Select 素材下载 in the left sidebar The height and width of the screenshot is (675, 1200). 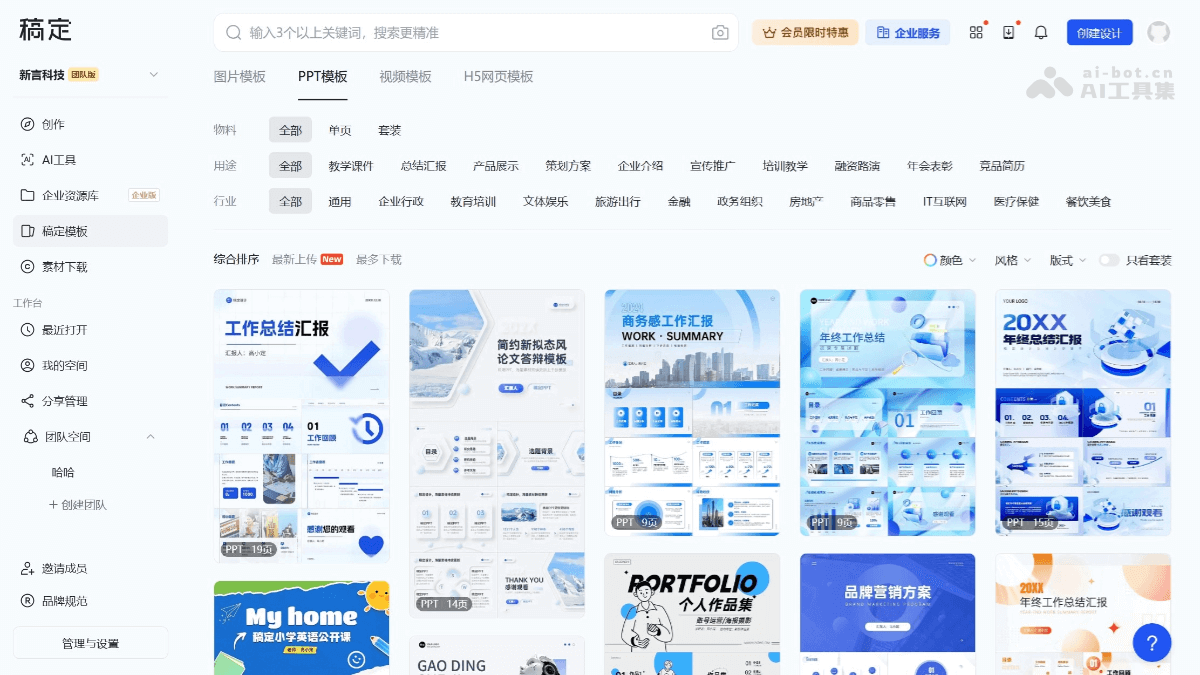[x=60, y=266]
